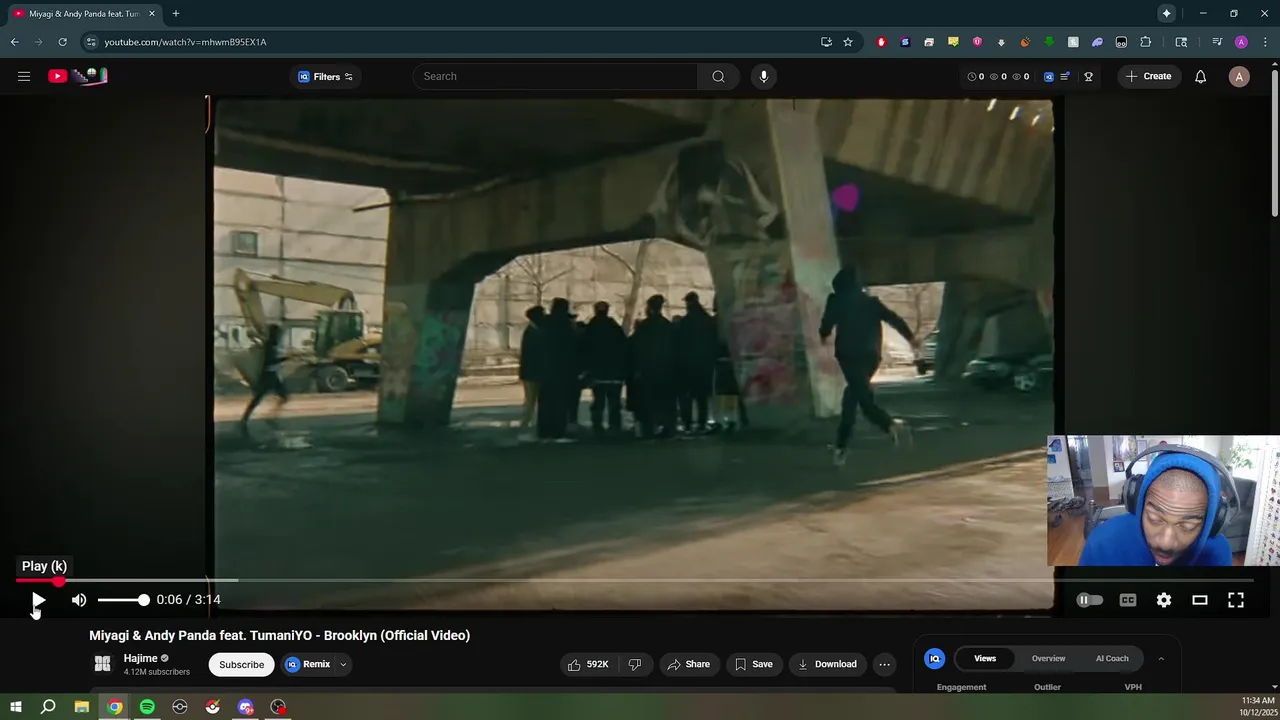Screen dimensions: 1280x720
Task: Focus the YouTube search field
Action: pos(555,76)
